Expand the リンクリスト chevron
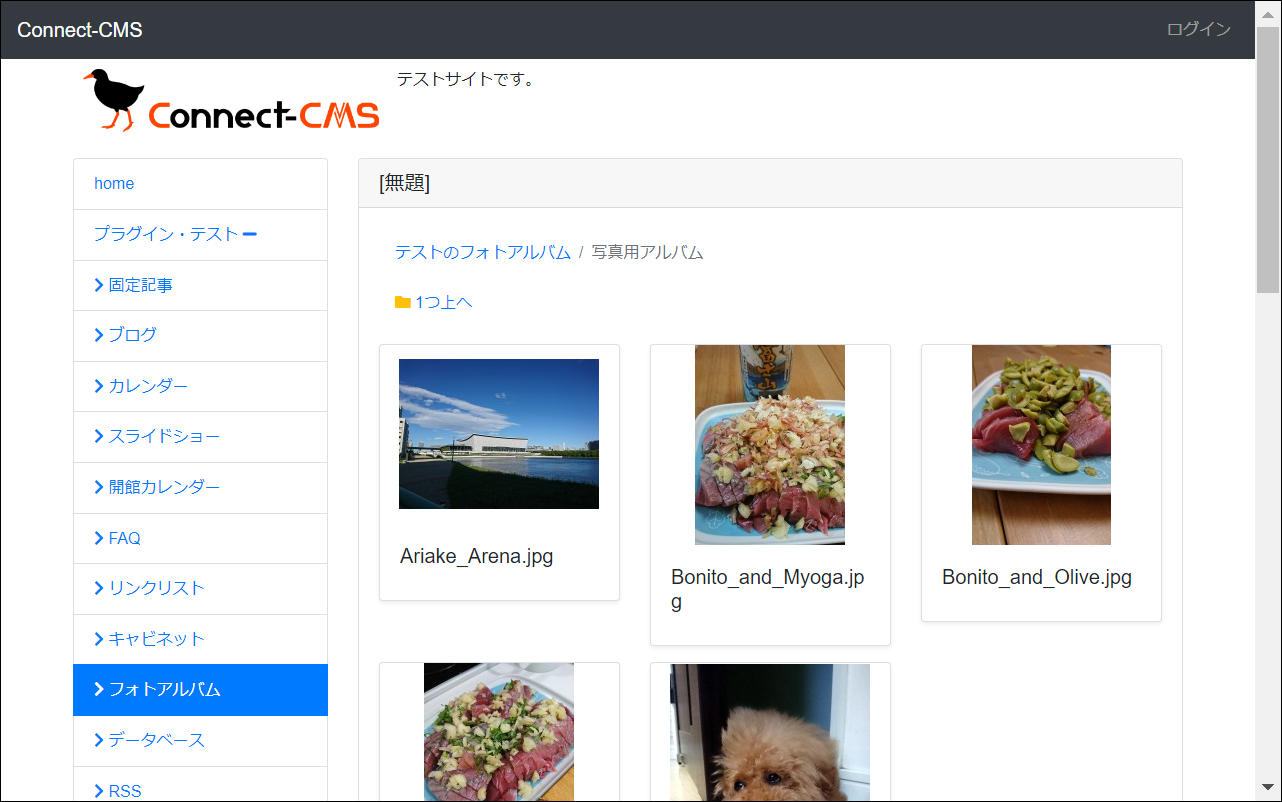 99,588
